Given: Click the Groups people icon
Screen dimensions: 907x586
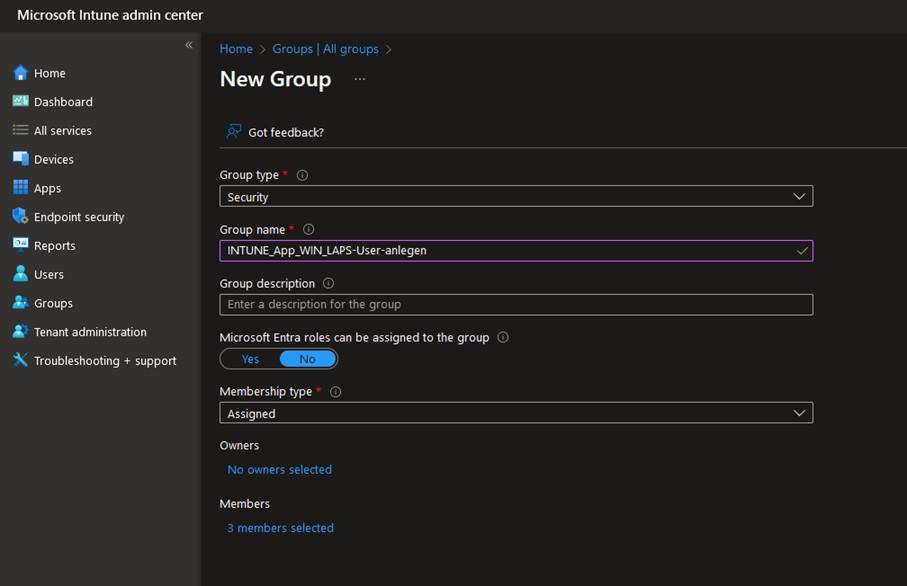Looking at the screenshot, I should [20, 303].
